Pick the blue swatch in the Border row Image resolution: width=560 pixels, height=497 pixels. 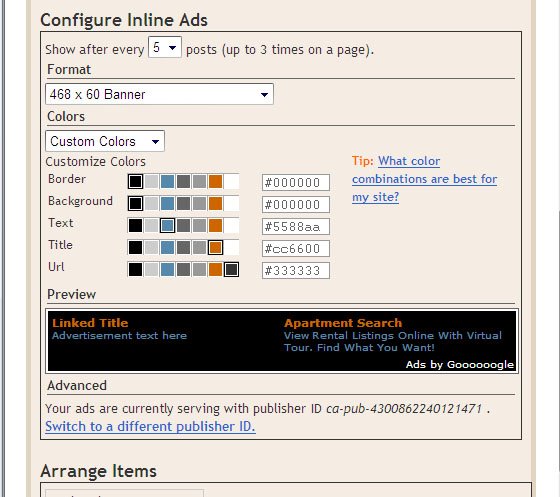pyautogui.click(x=167, y=181)
